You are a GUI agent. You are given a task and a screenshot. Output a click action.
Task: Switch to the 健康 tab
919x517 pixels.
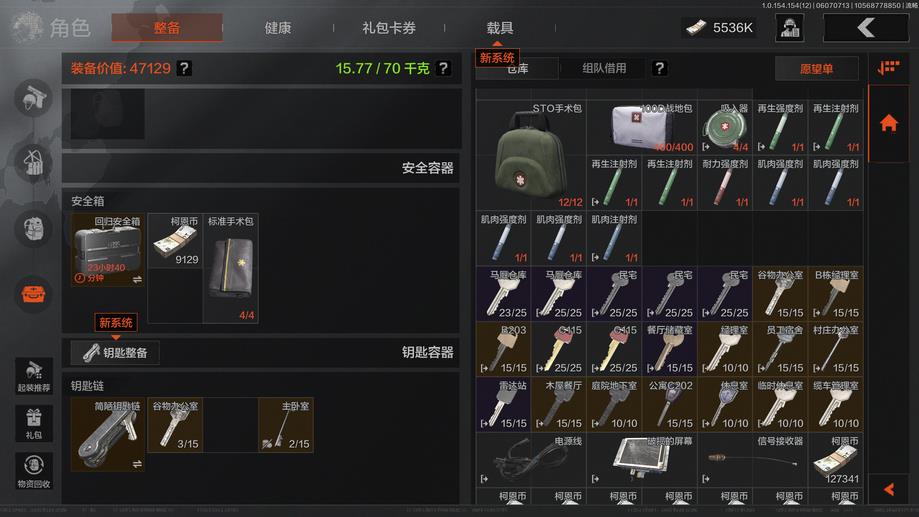278,28
